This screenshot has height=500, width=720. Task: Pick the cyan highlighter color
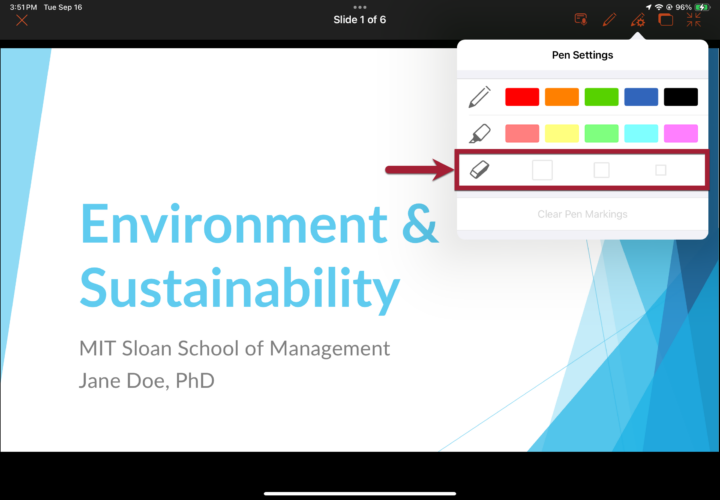[x=641, y=133]
